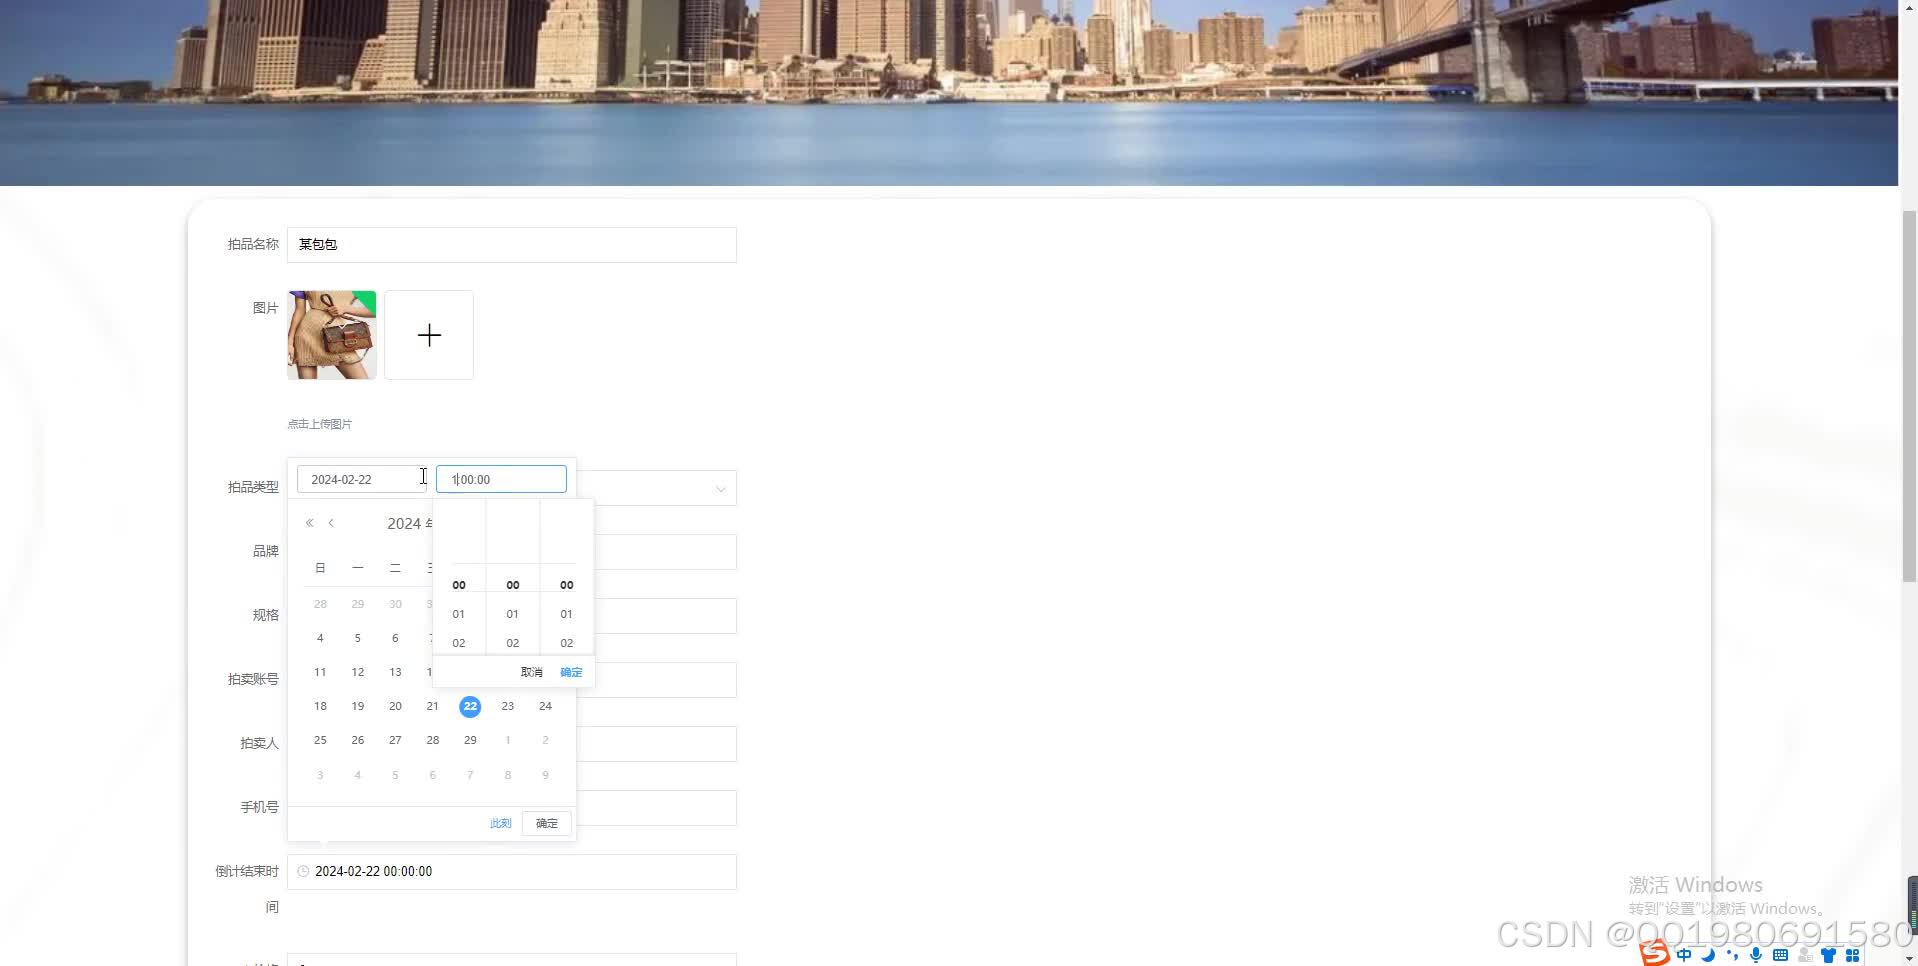The image size is (1918, 966).
Task: Click the 拍品名称 input field
Action: [512, 245]
